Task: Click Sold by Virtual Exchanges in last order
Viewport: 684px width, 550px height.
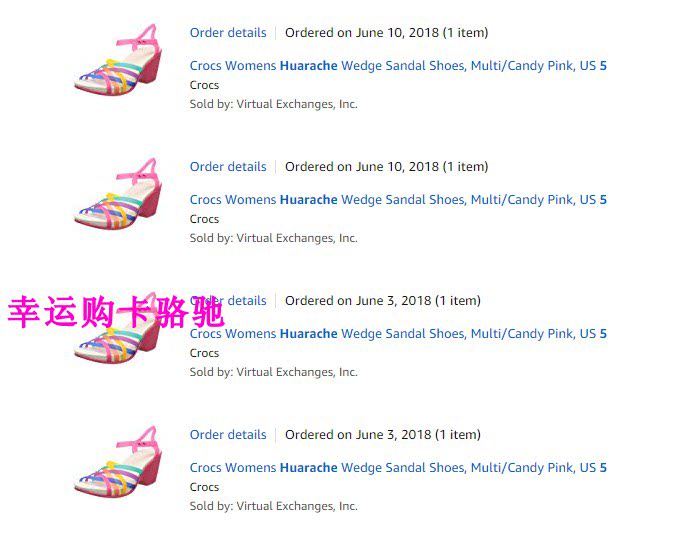Action: (274, 506)
